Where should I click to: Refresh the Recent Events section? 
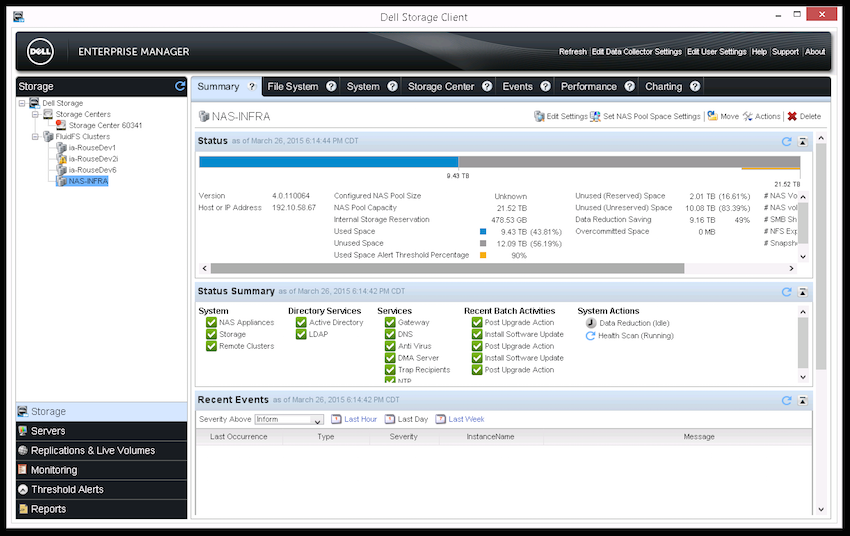787,400
